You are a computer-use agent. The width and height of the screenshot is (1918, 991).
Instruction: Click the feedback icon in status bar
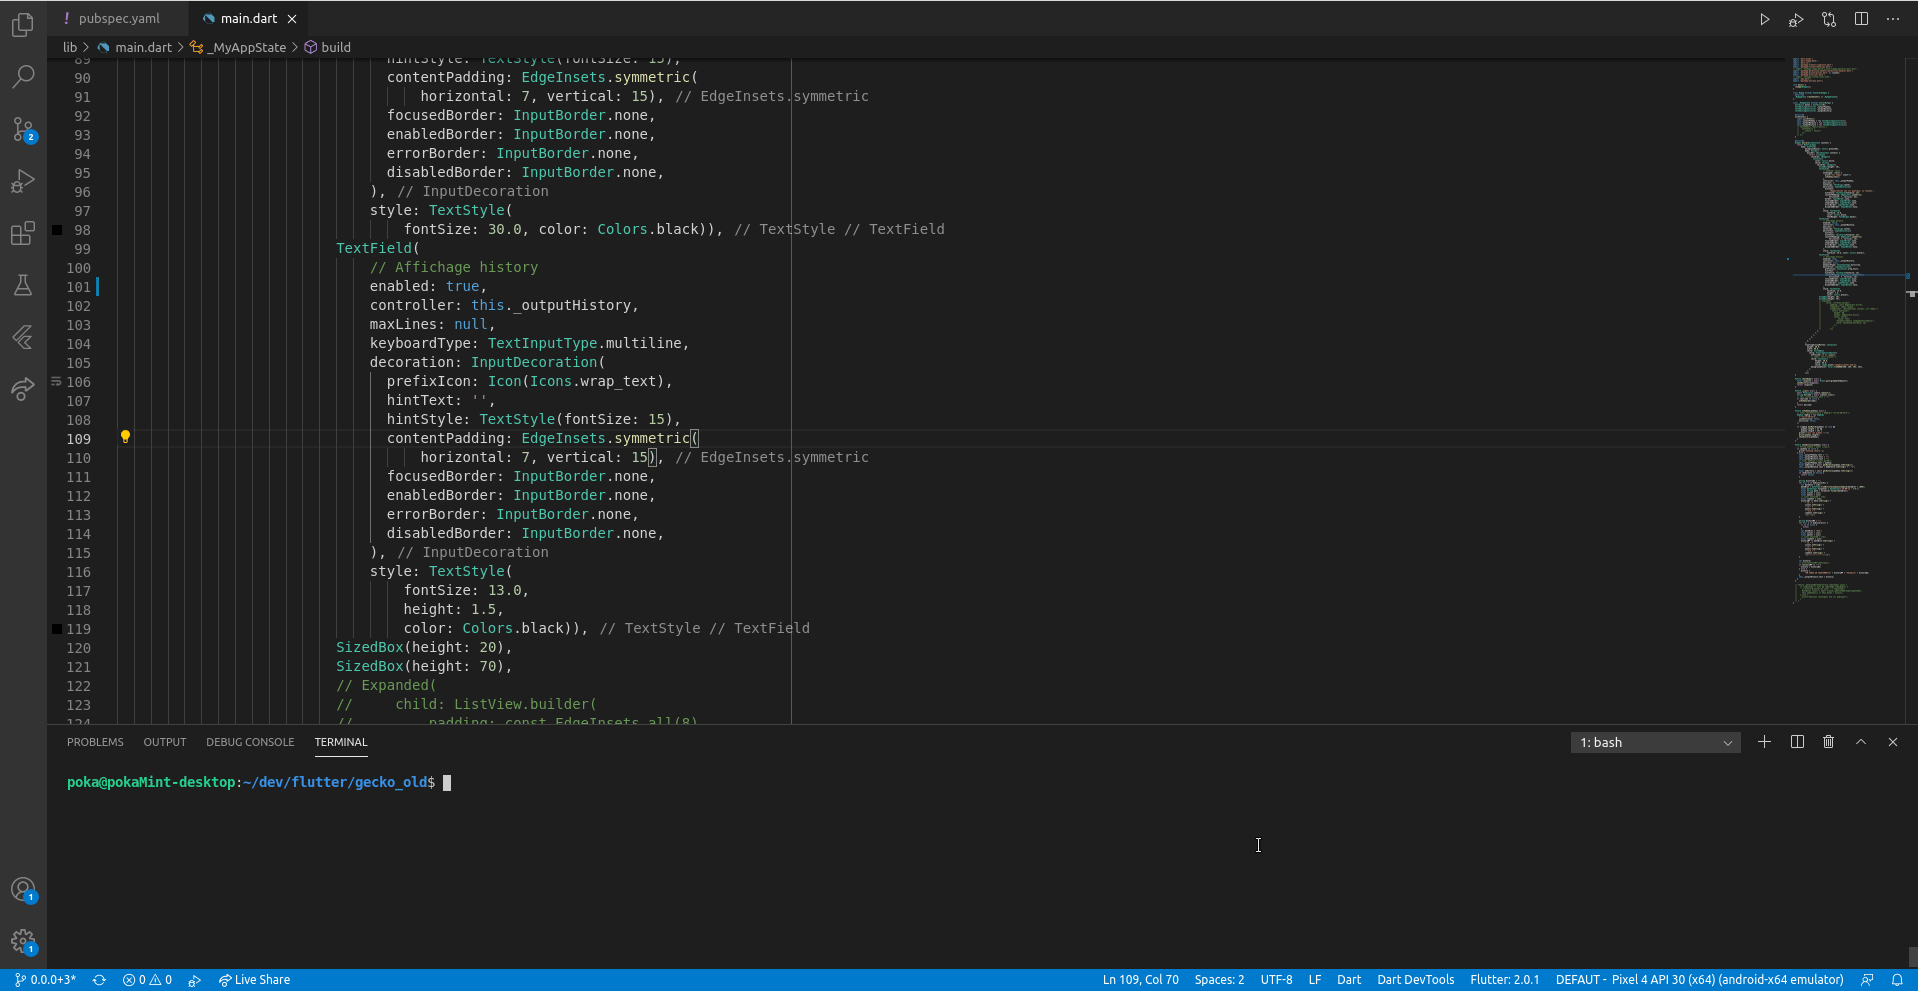1867,980
